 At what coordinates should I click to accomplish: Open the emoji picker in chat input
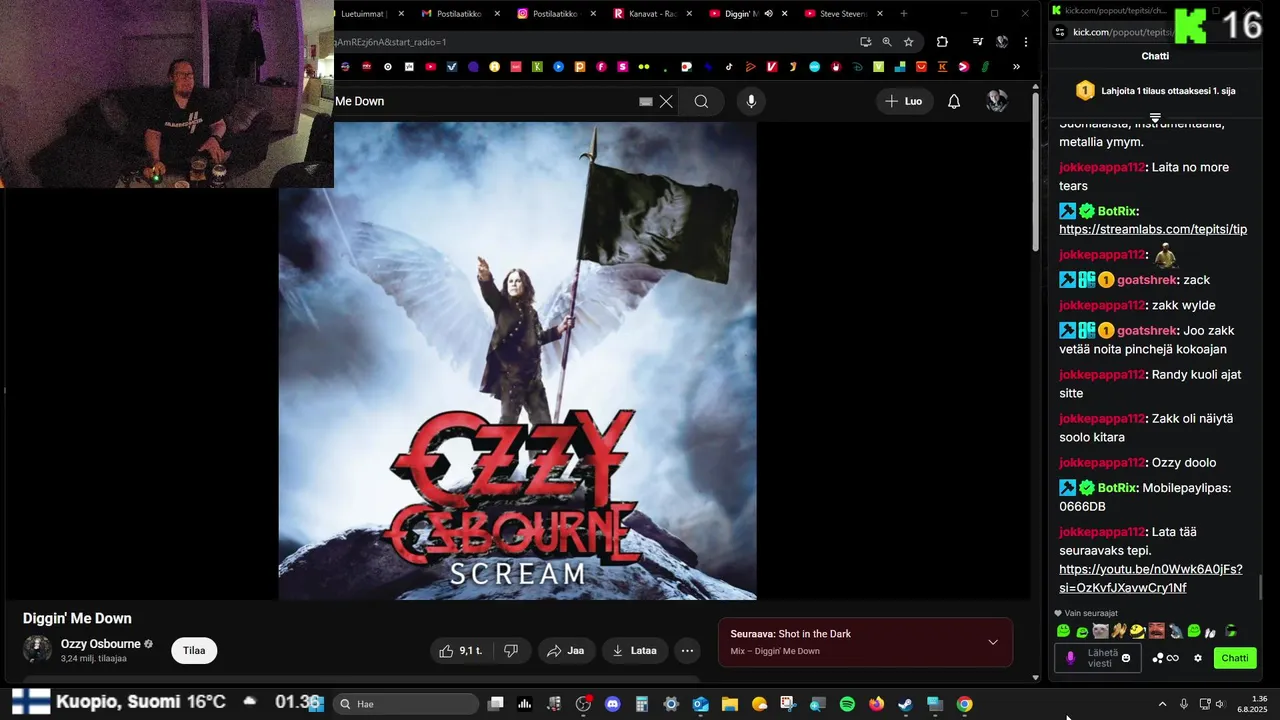pyautogui.click(x=1126, y=658)
